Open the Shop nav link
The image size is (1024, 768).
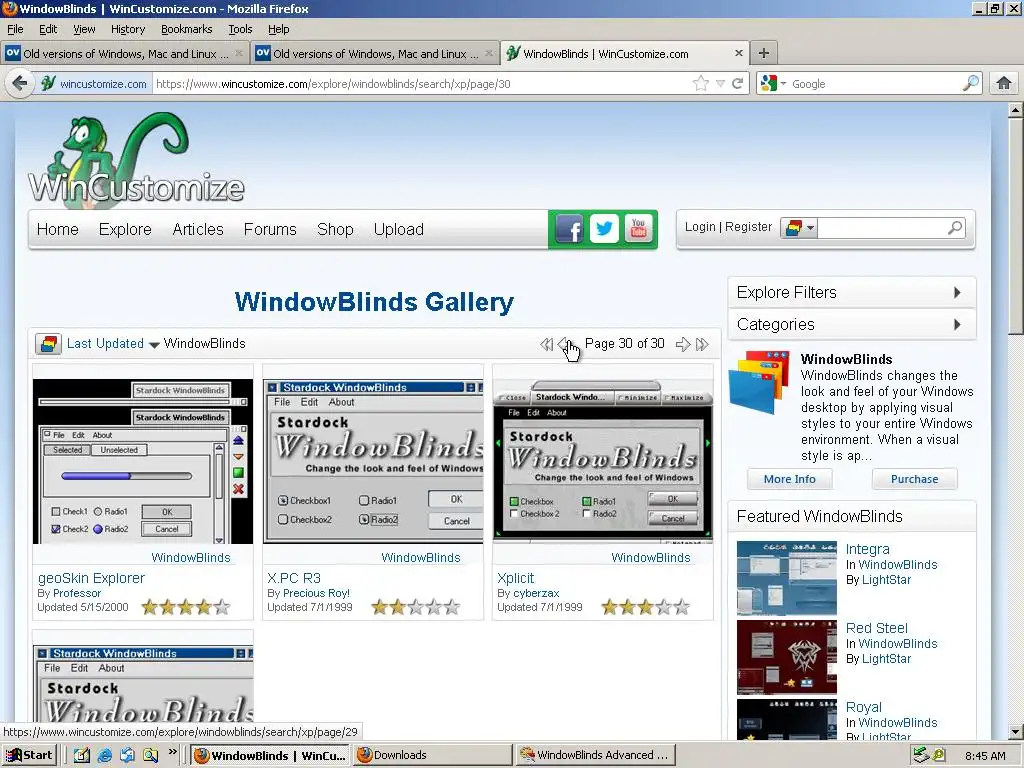coord(335,229)
